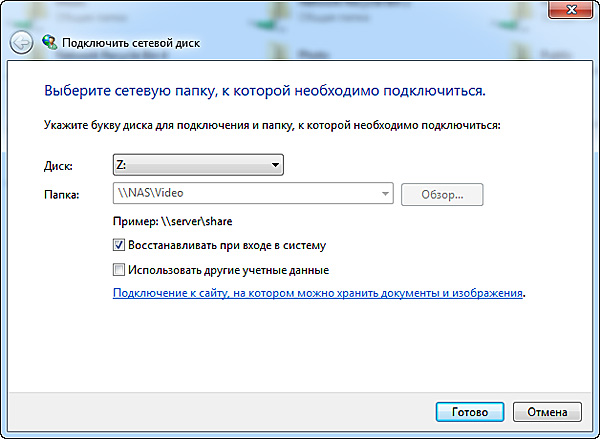Click the Обзор... browse button
600x439 pixels.
[x=441, y=194]
